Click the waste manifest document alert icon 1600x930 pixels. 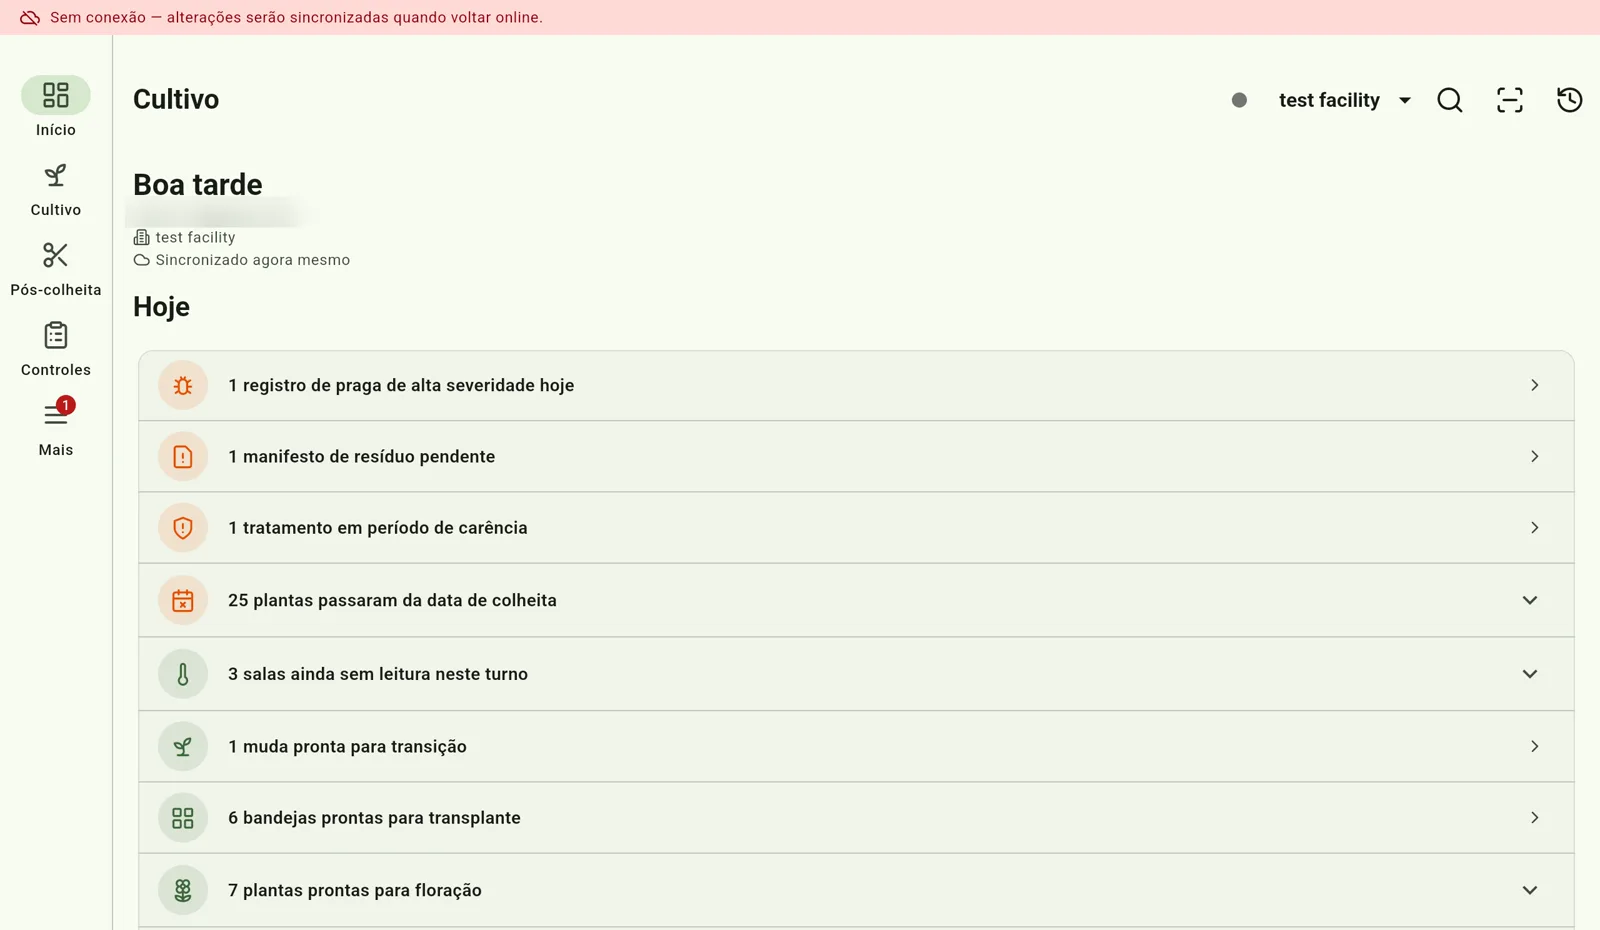183,457
